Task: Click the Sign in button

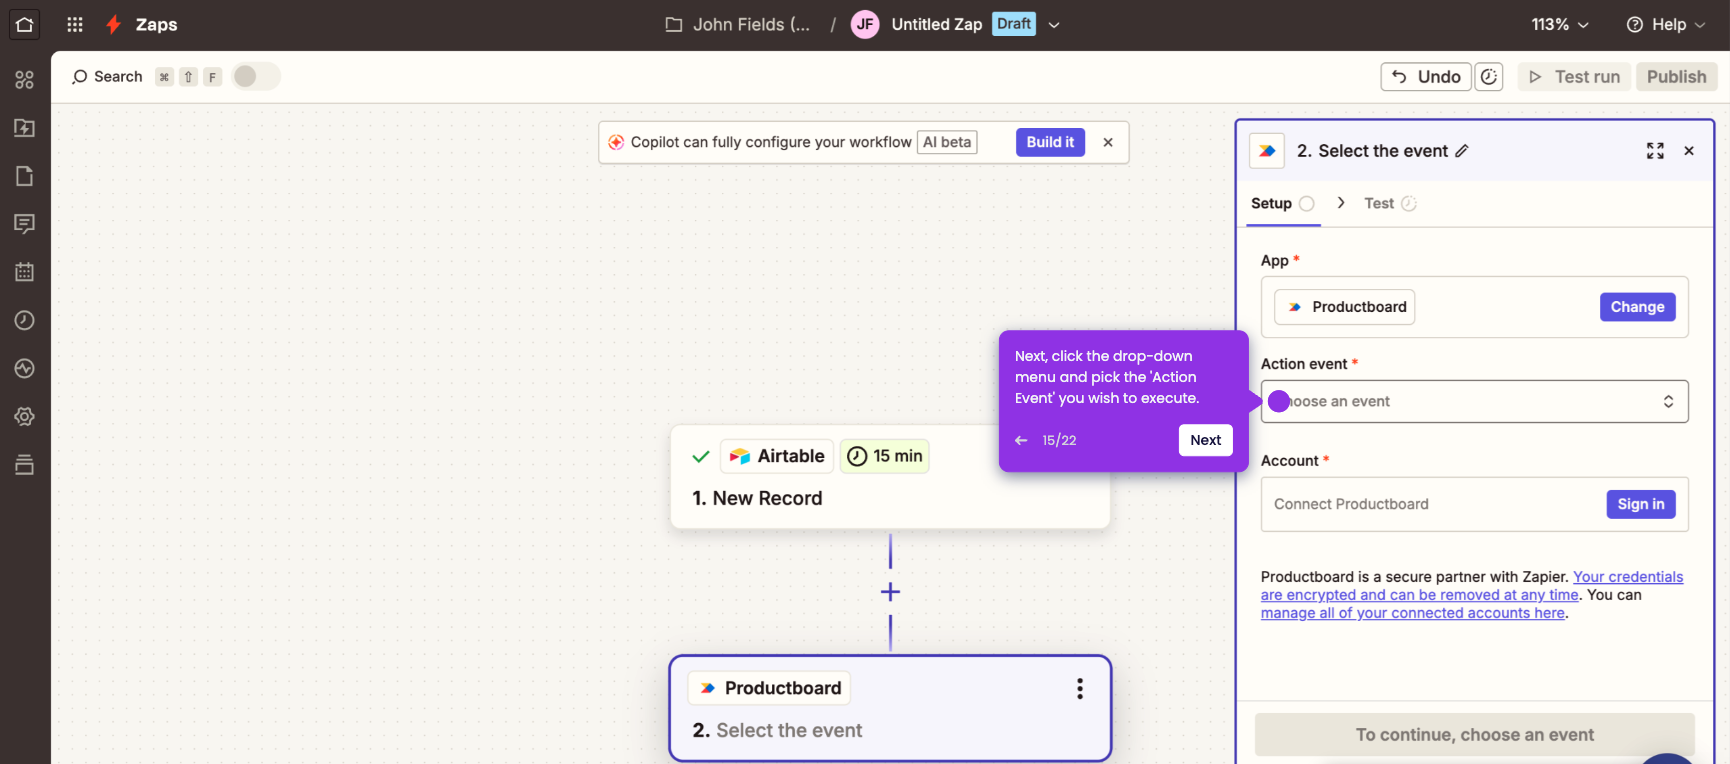Action: click(x=1641, y=504)
